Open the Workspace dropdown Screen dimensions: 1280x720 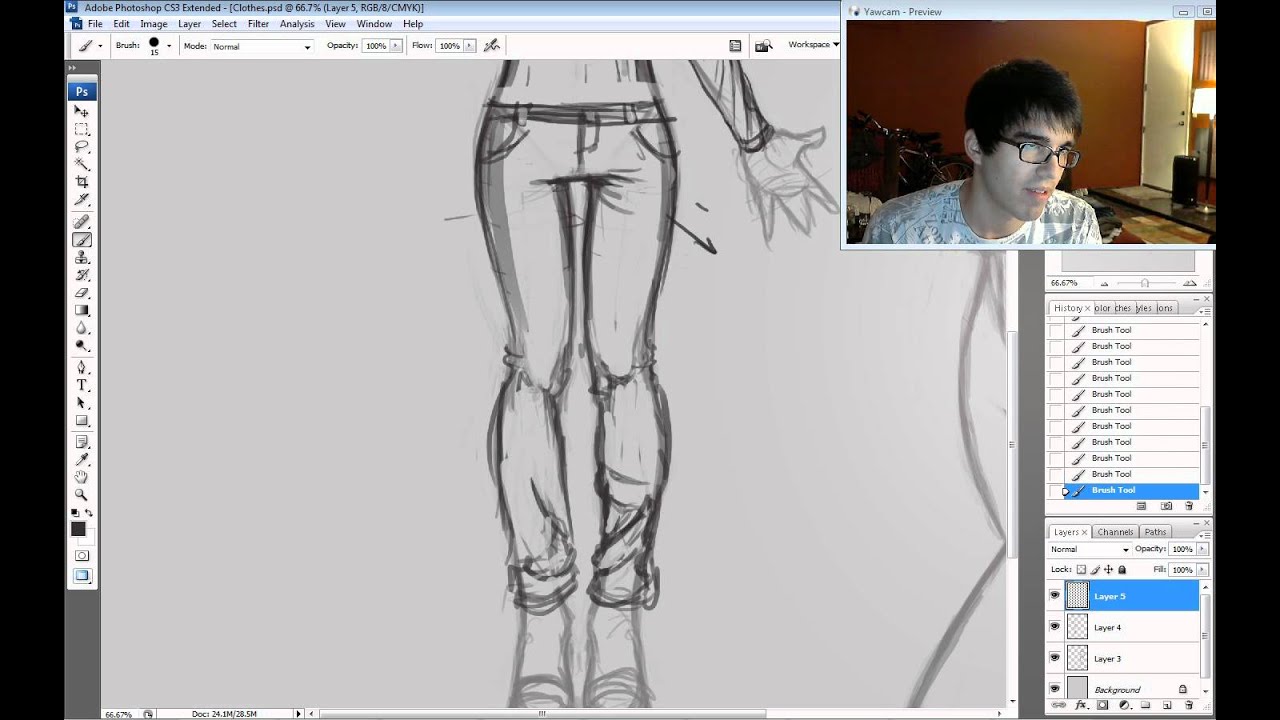813,45
